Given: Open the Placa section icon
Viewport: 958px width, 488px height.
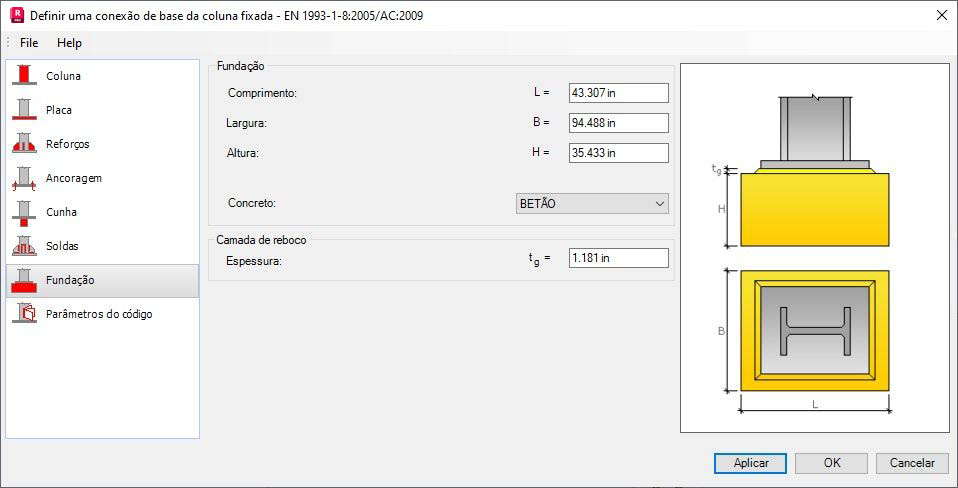Looking at the screenshot, I should [24, 110].
